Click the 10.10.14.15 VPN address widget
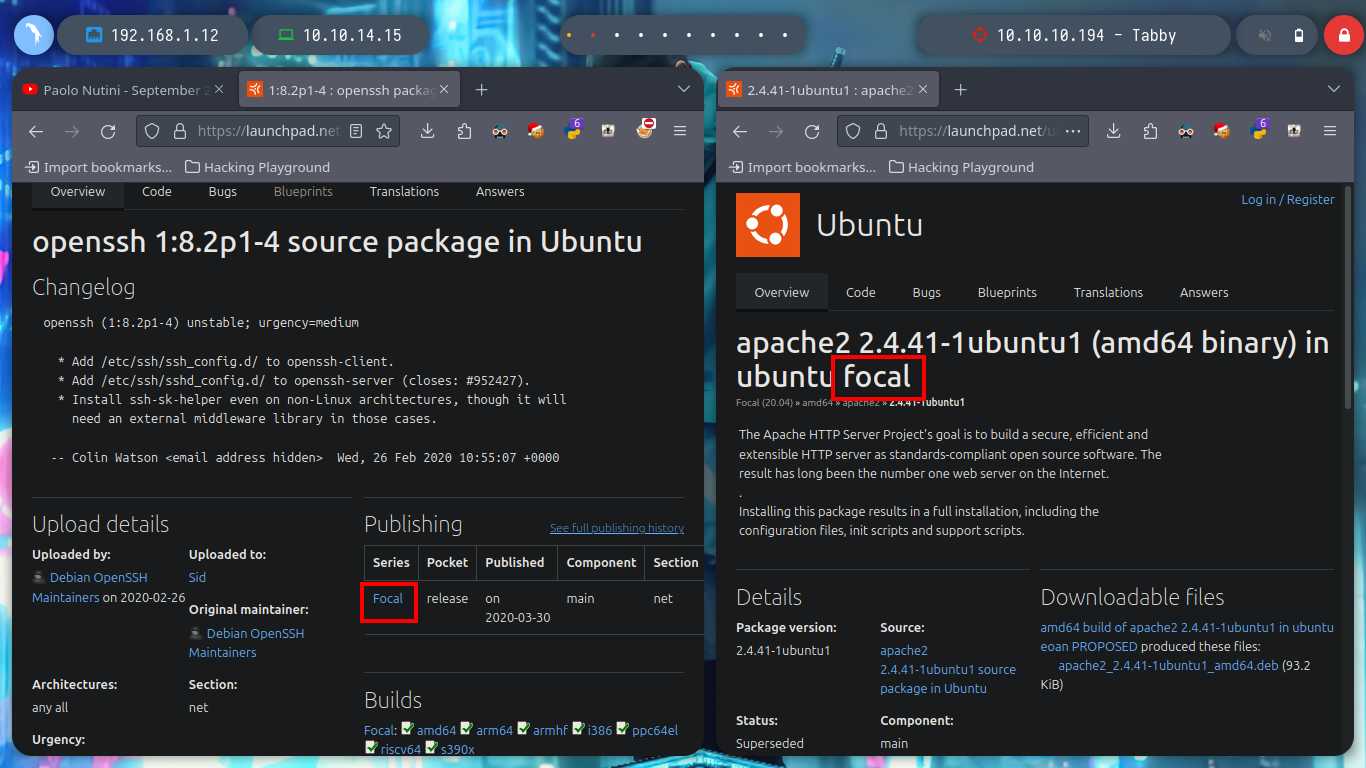1366x768 pixels. 340,35
